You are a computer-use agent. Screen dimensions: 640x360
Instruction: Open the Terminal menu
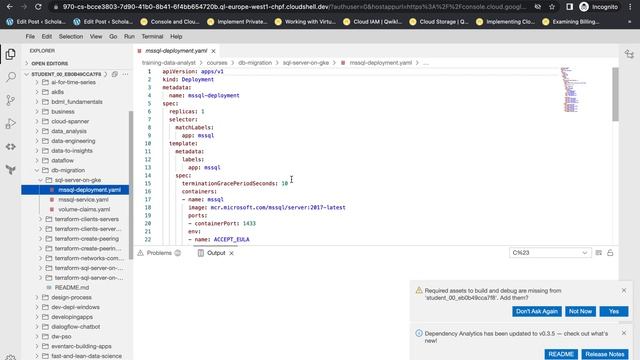coord(152,36)
